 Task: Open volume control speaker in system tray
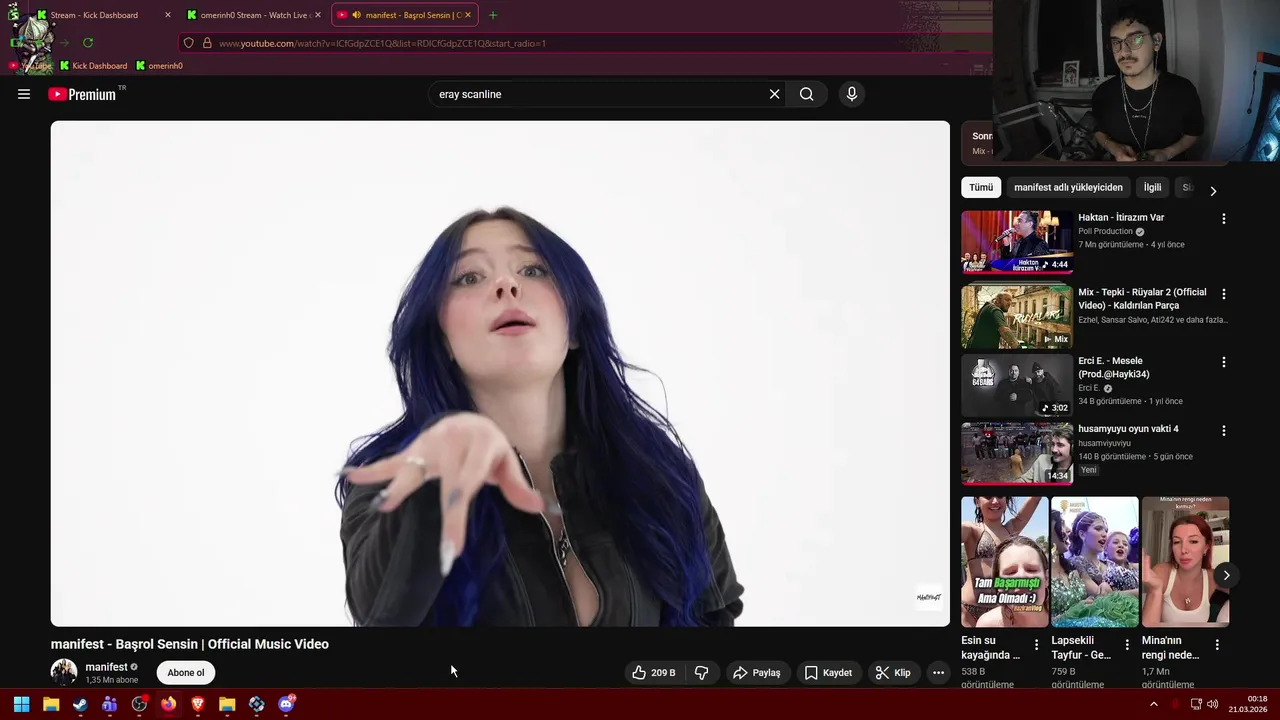(1212, 704)
